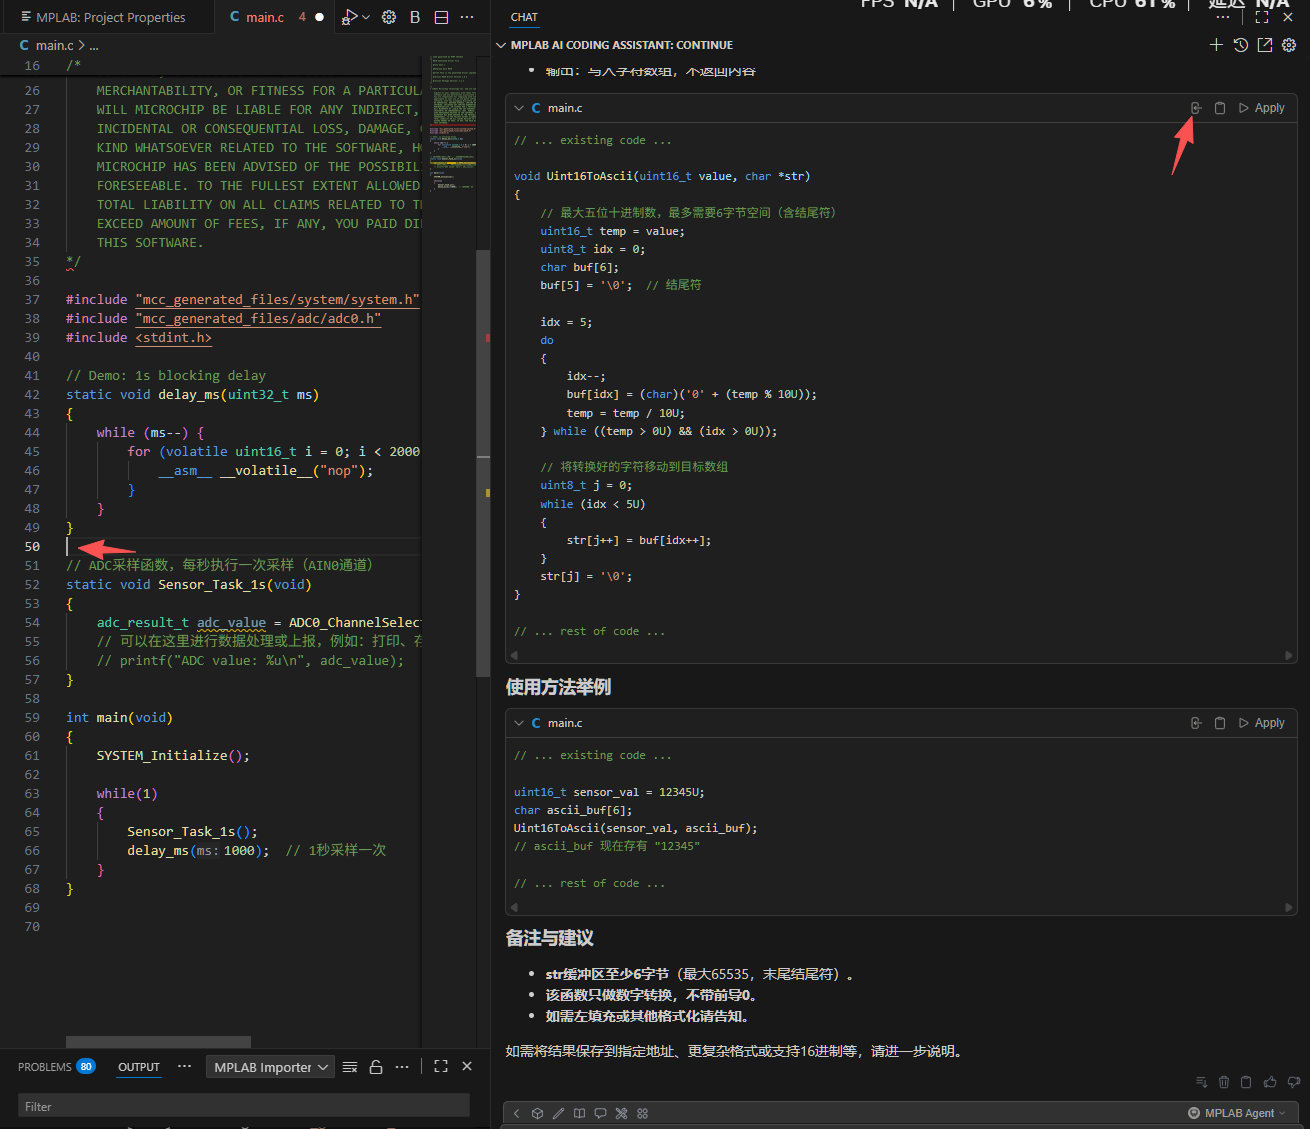
Task: Collapse the Uint16ToAscii main.c code block
Action: pos(519,108)
